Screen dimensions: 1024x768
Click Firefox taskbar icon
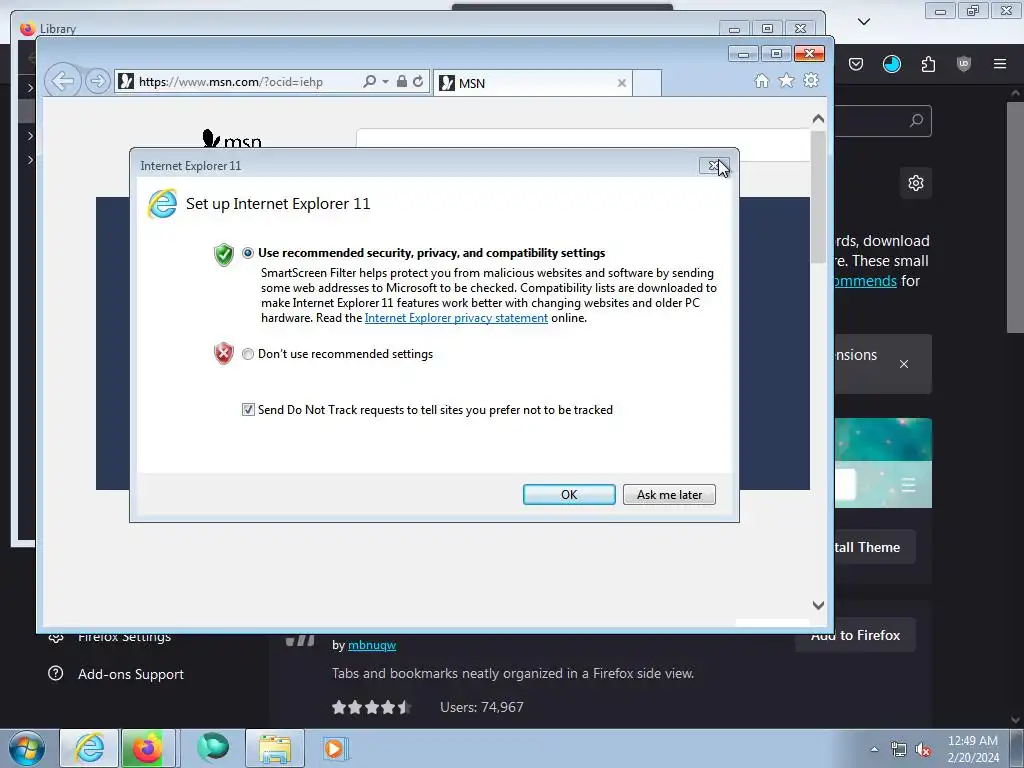tap(148, 748)
